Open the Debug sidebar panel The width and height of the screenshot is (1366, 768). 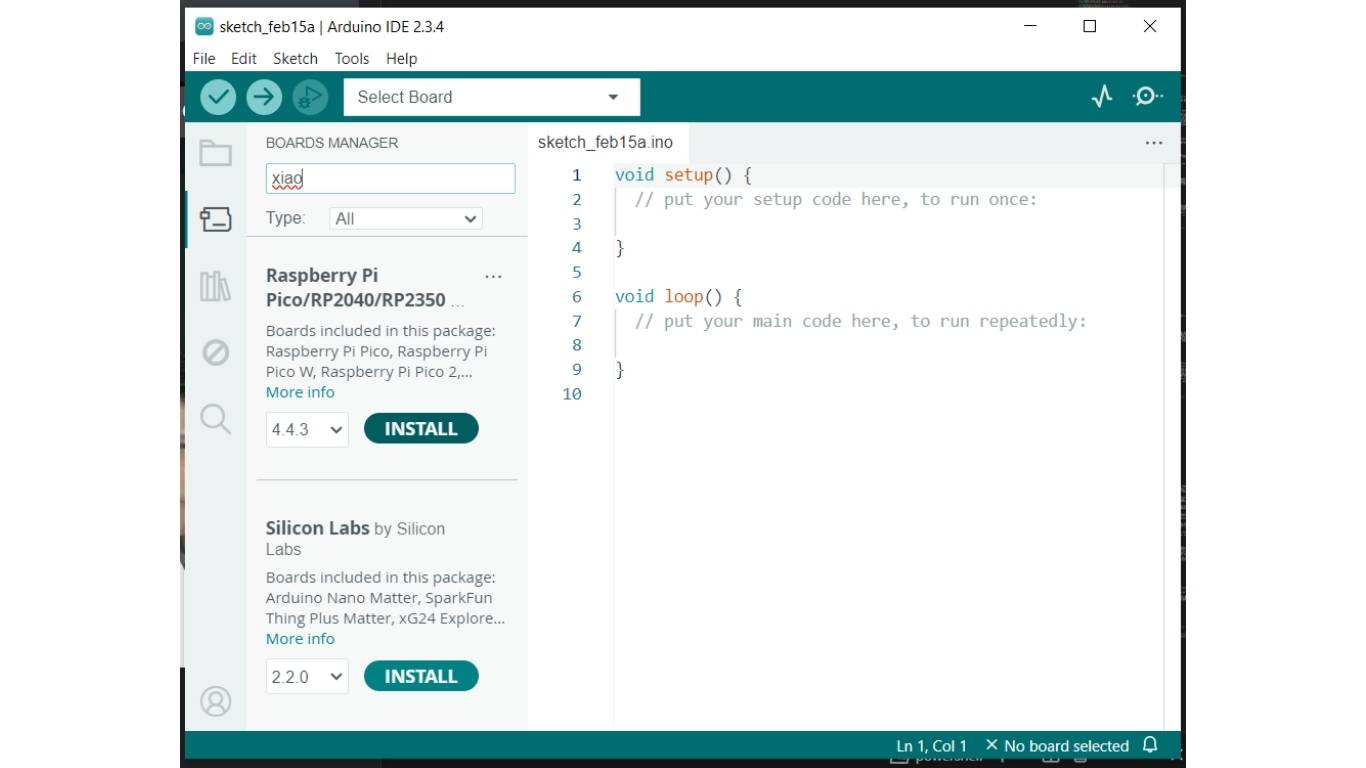pos(216,352)
